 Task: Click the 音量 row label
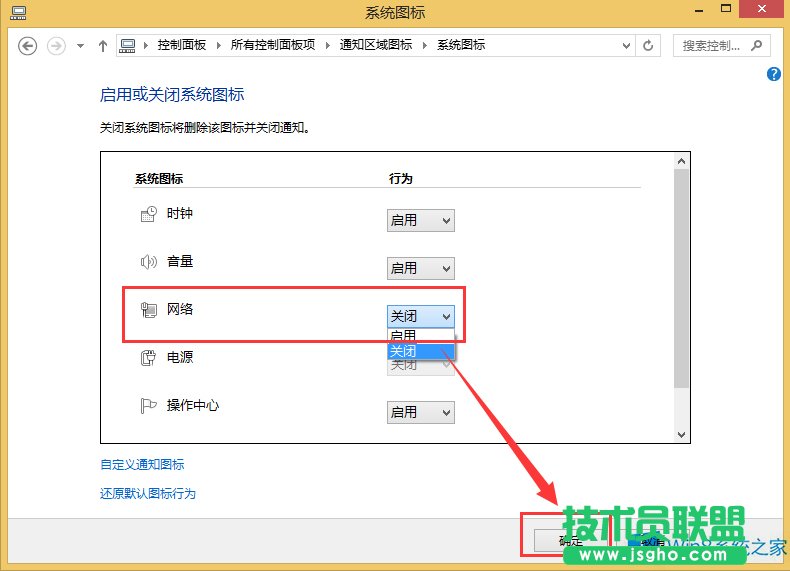tap(180, 261)
